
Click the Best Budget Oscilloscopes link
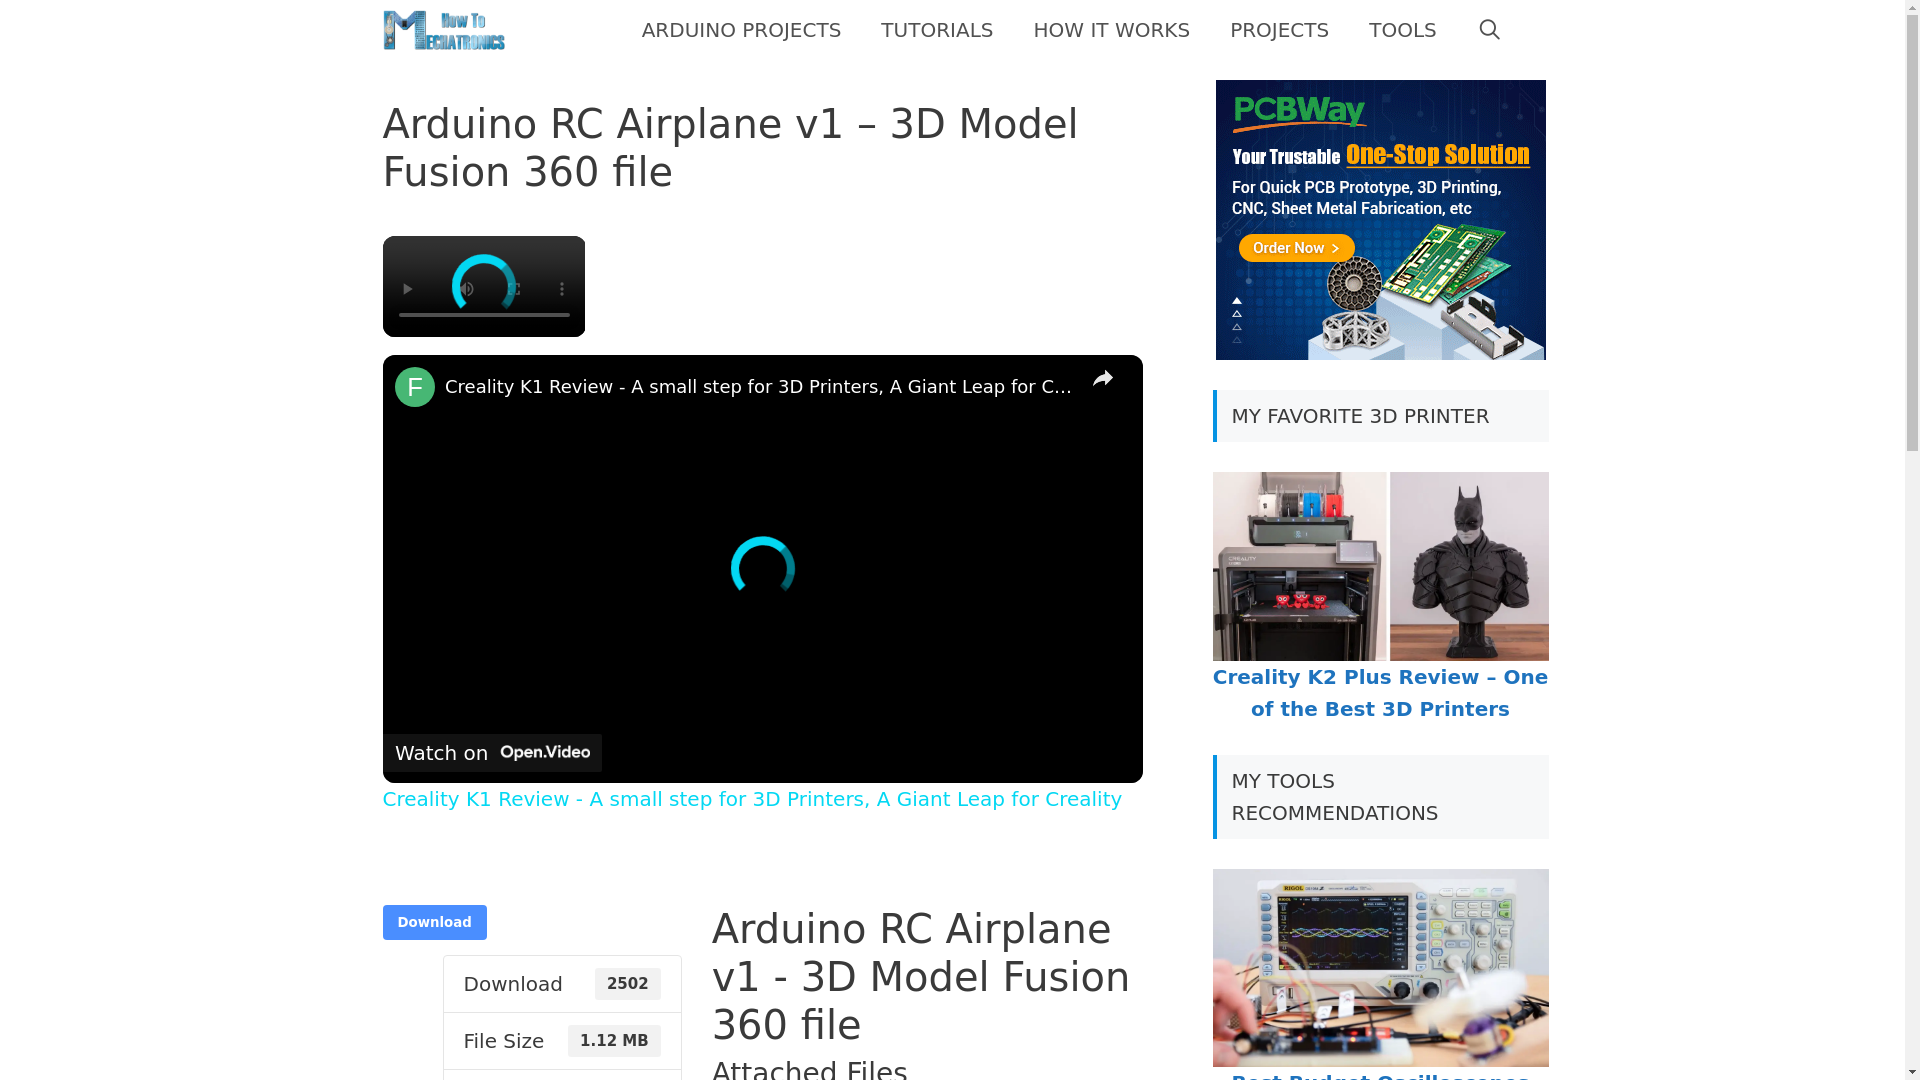[1380, 1076]
